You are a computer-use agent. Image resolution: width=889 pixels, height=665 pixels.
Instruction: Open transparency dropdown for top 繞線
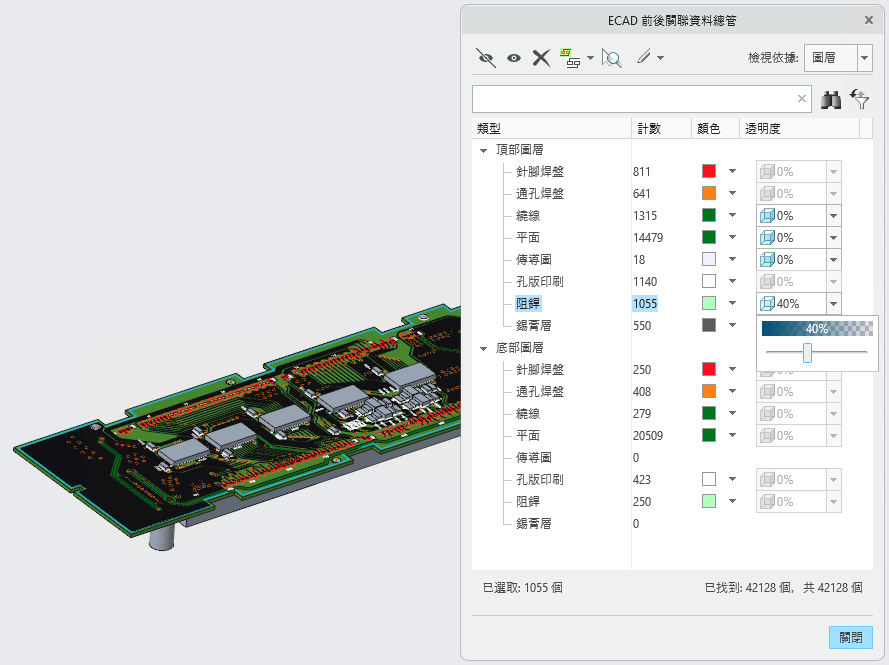[x=833, y=215]
